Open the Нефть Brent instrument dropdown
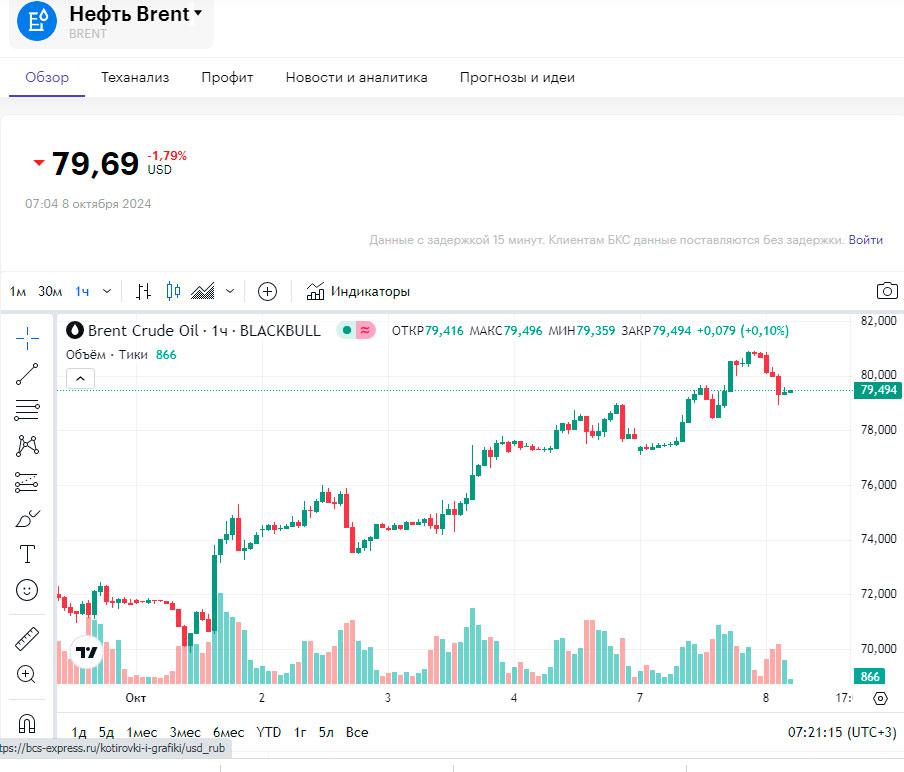Image resolution: width=904 pixels, height=772 pixels. tap(198, 14)
